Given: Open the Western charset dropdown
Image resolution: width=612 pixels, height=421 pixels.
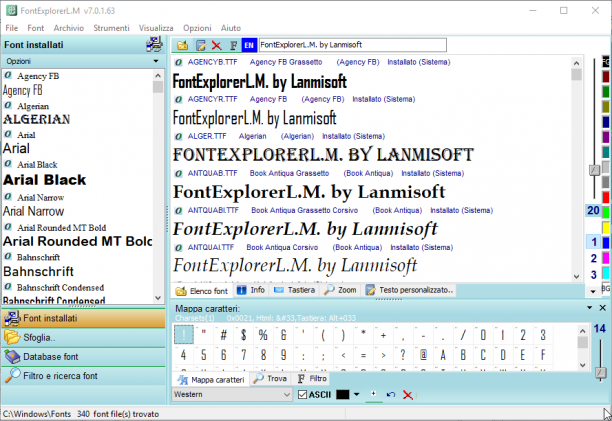Looking at the screenshot, I should 232,394.
